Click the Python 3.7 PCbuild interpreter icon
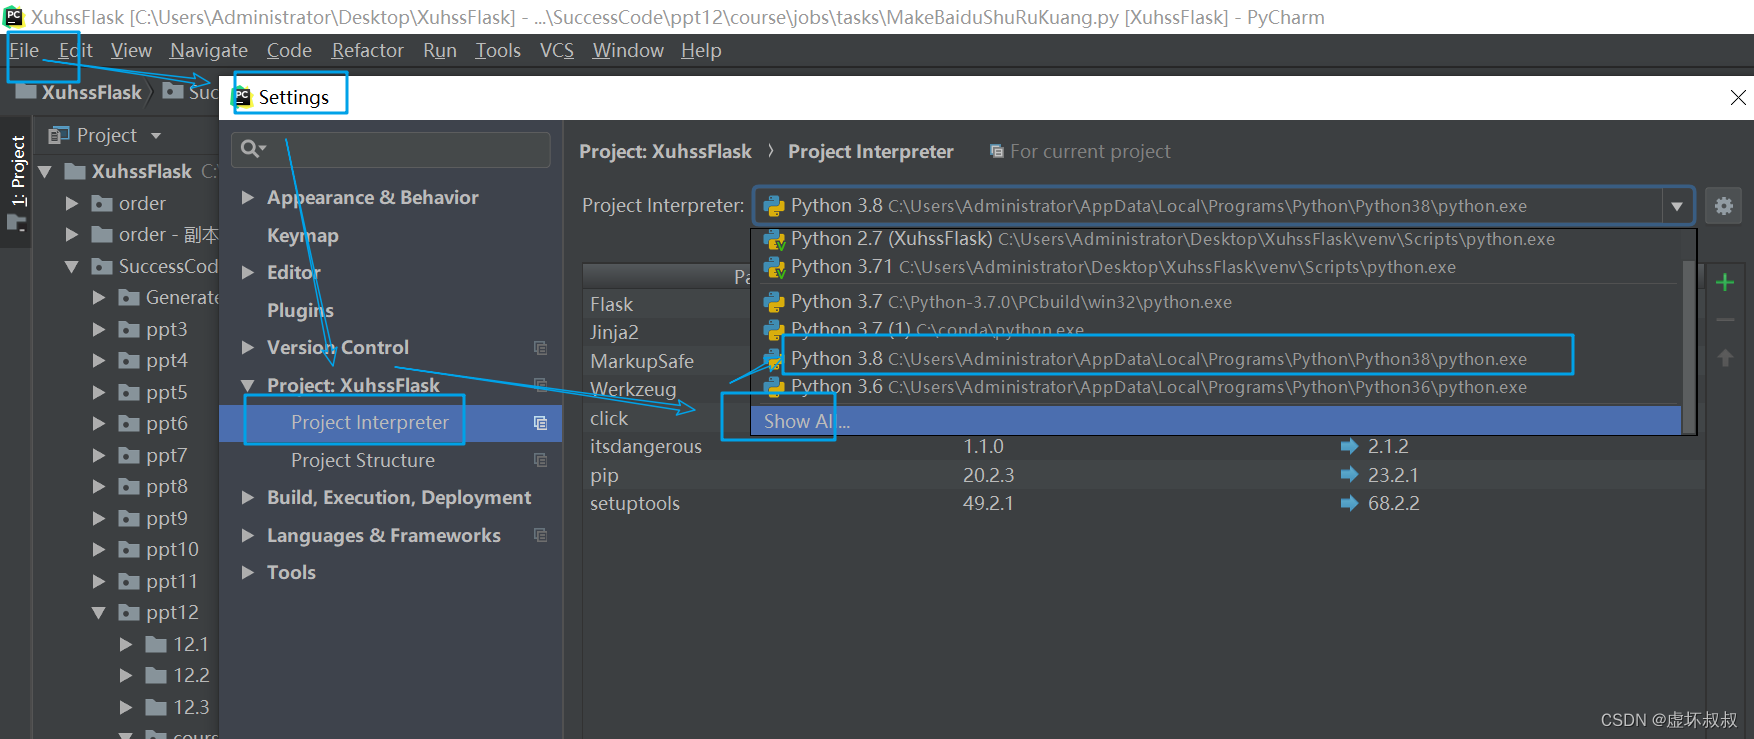The height and width of the screenshot is (739, 1754). (x=774, y=302)
